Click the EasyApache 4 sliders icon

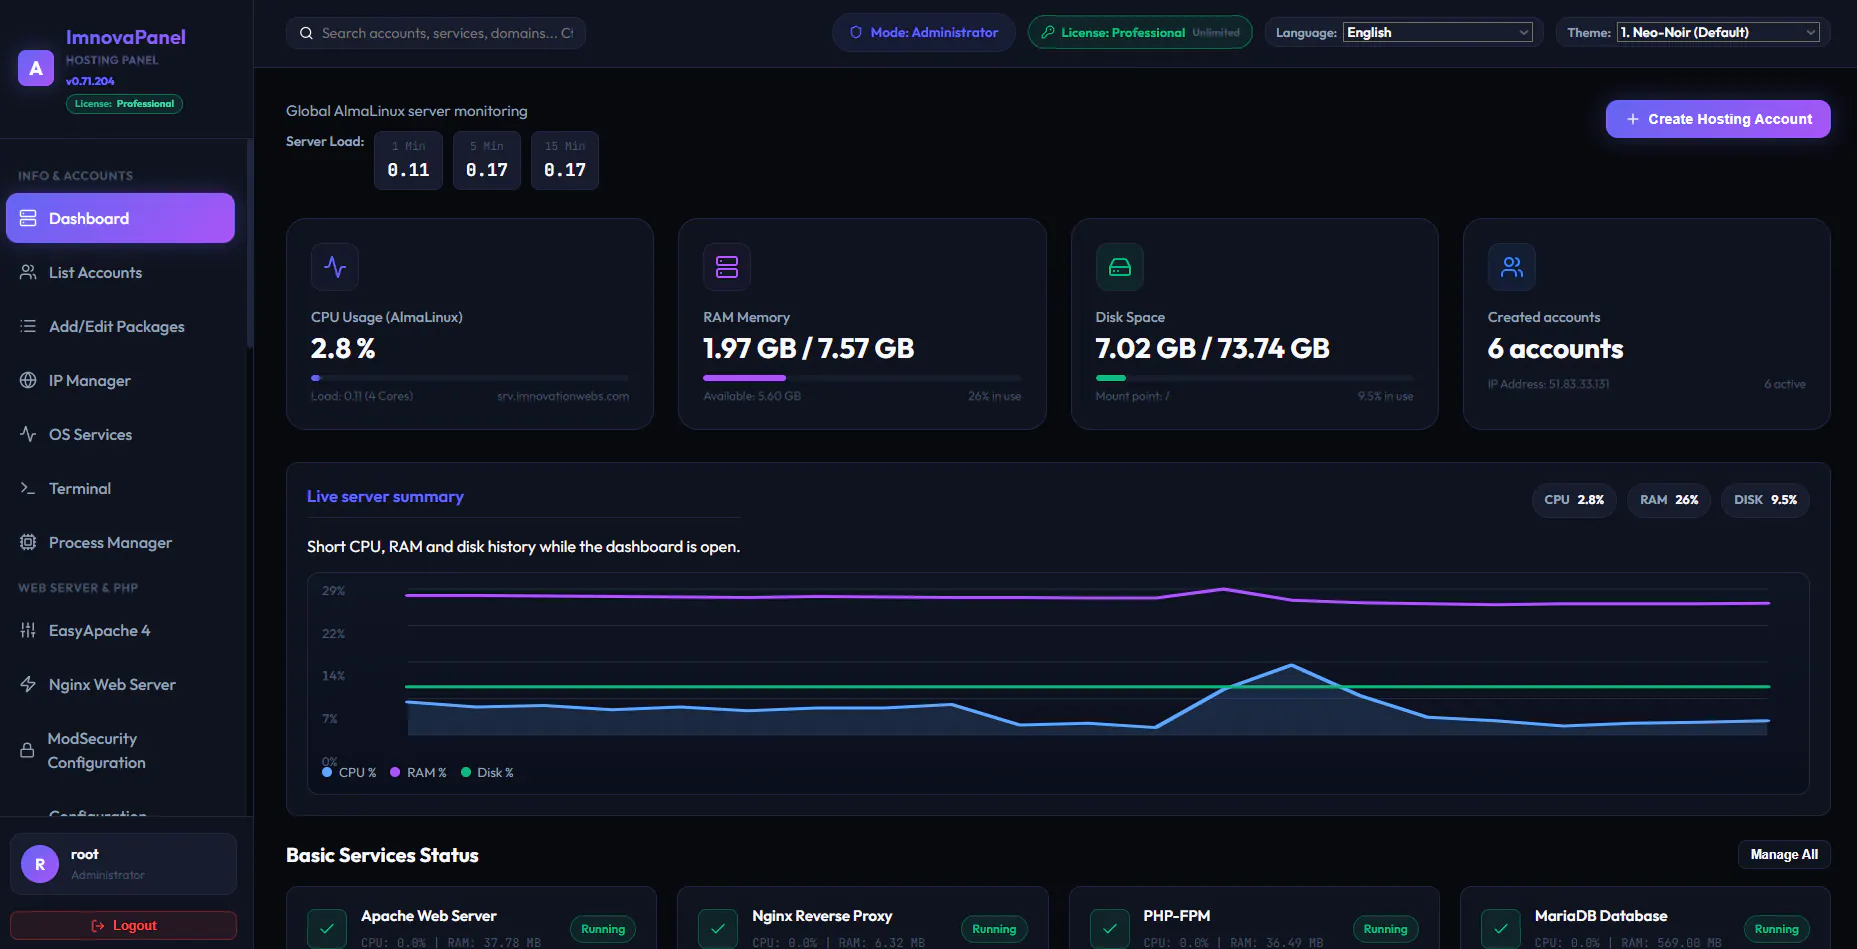(28, 630)
